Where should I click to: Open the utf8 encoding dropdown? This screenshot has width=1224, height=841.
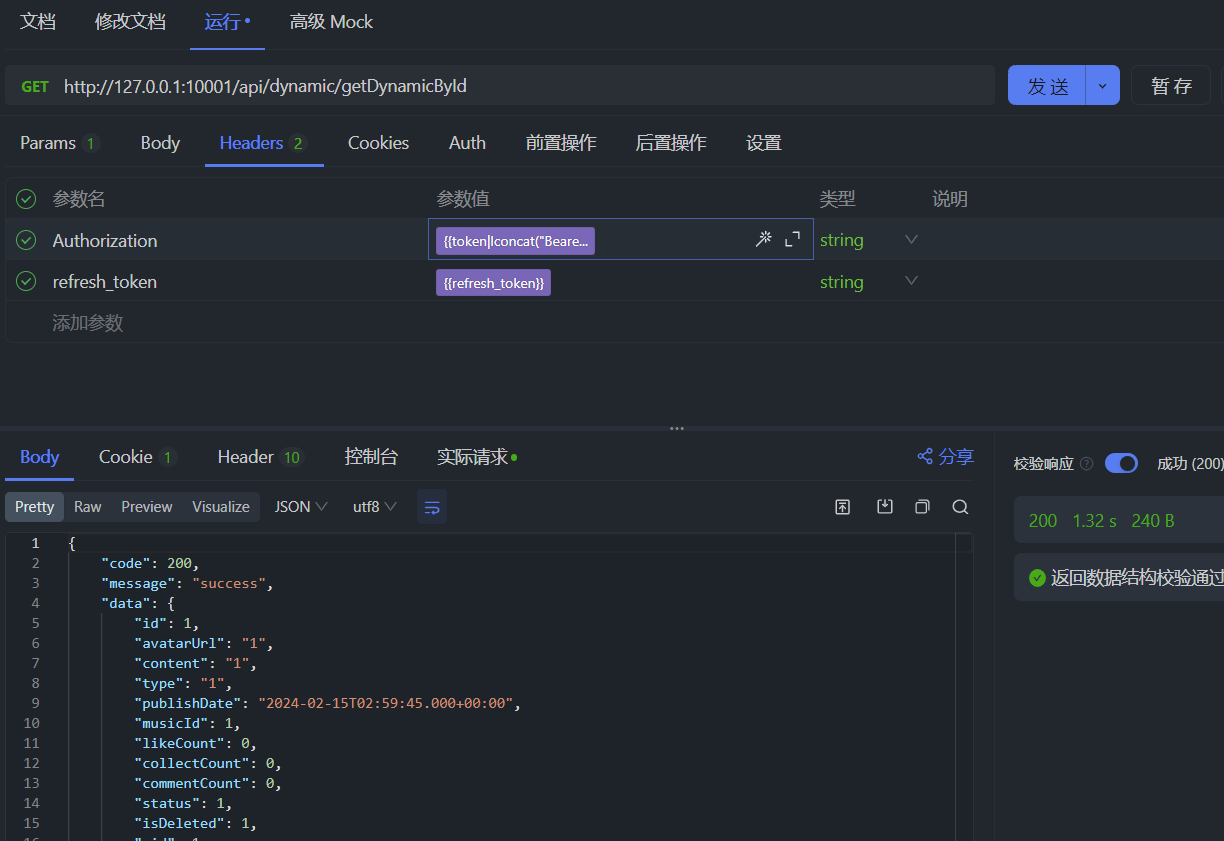[372, 507]
